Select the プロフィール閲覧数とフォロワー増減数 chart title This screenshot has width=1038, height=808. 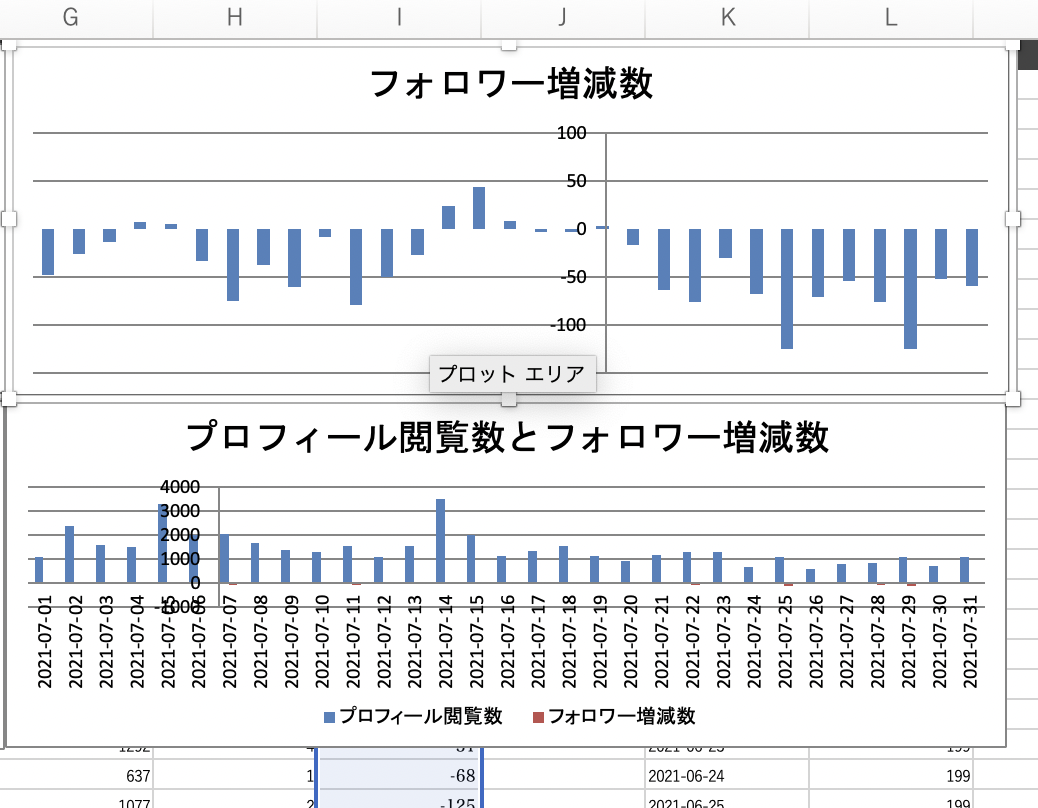(x=508, y=437)
